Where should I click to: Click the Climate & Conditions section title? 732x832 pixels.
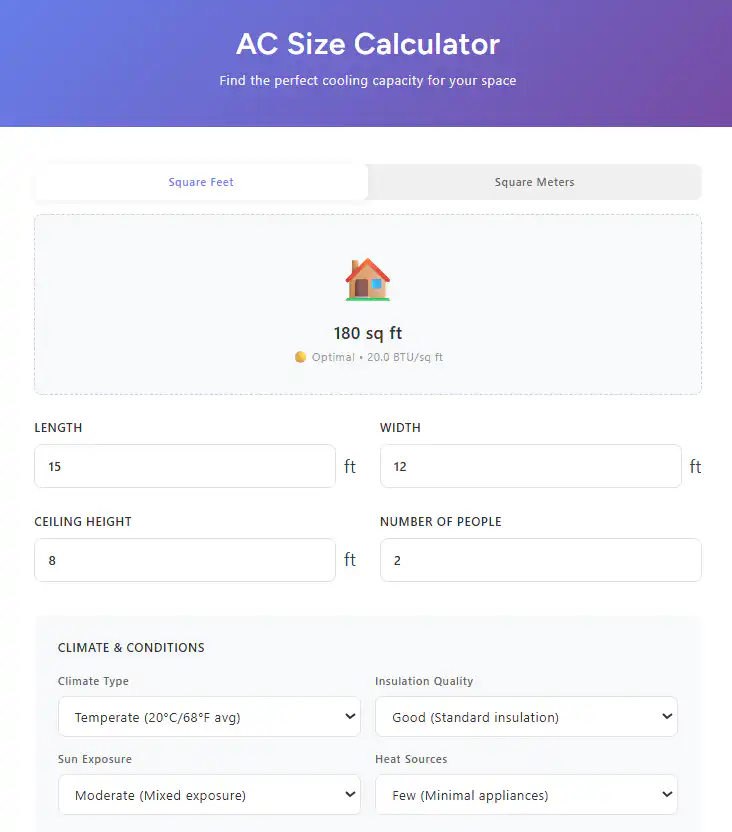tap(131, 647)
